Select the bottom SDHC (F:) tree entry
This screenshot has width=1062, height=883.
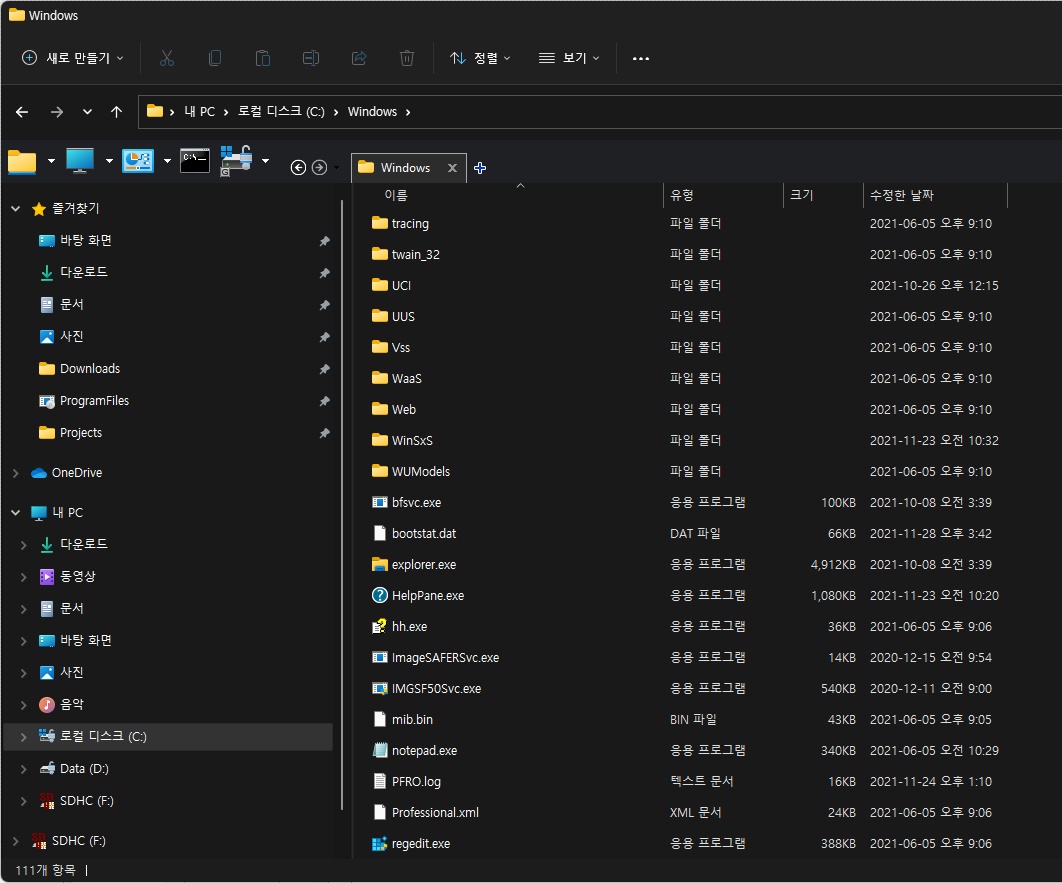pos(79,840)
